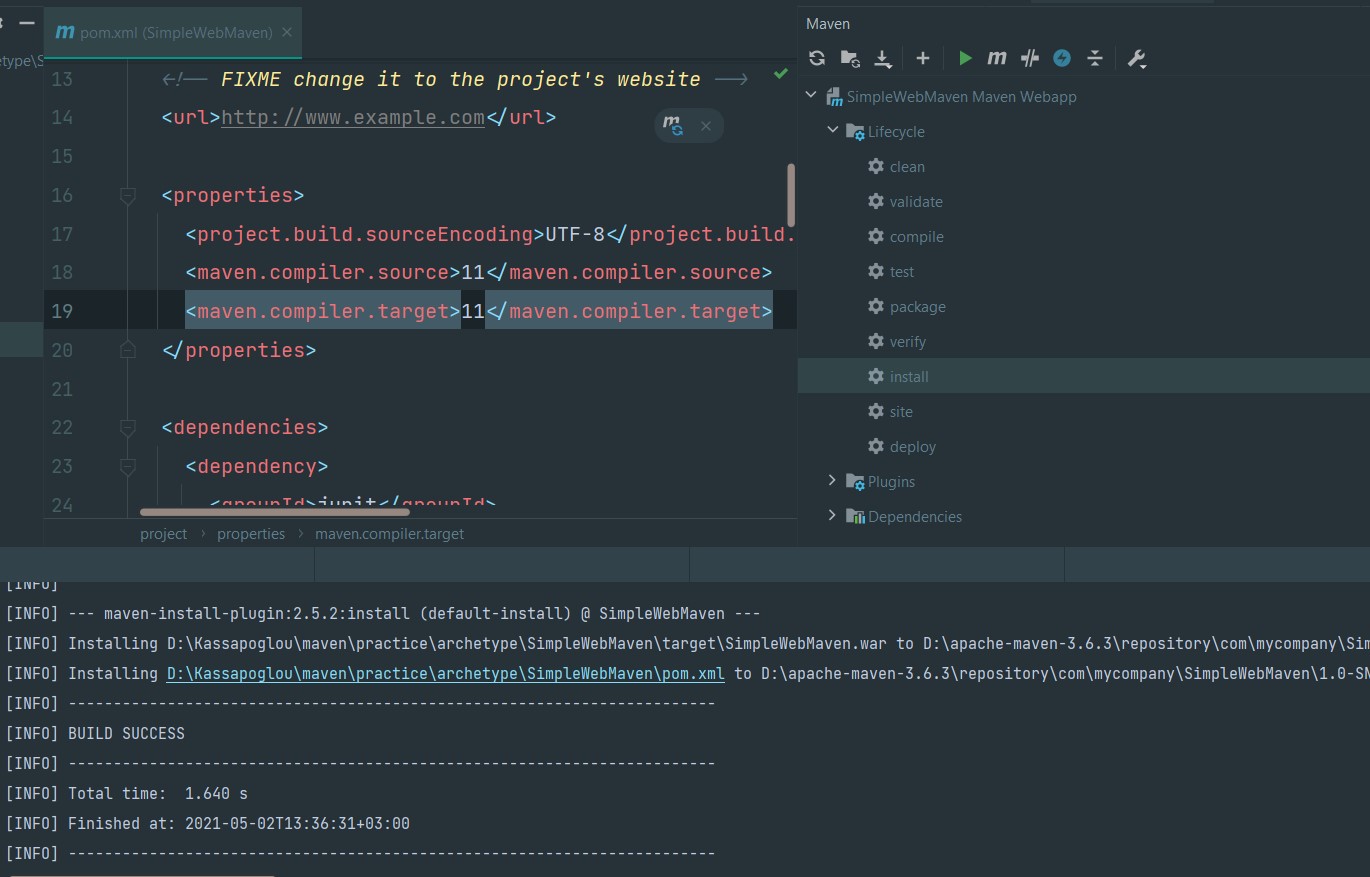The height and width of the screenshot is (877, 1370).
Task: Toggle Offline Mode in Maven toolbar
Action: point(1062,58)
